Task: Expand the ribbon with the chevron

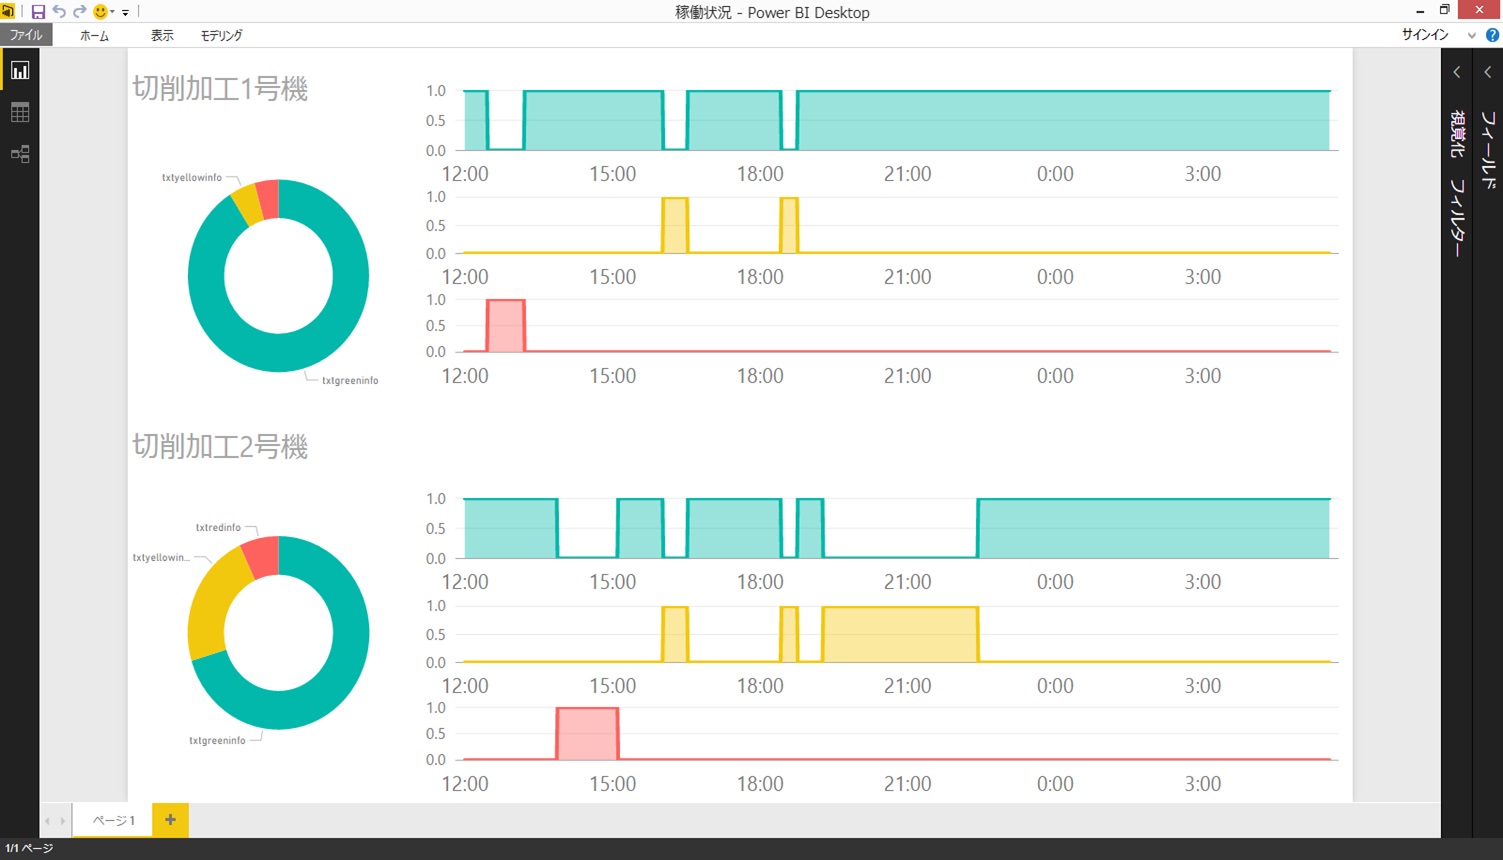Action: click(1472, 35)
